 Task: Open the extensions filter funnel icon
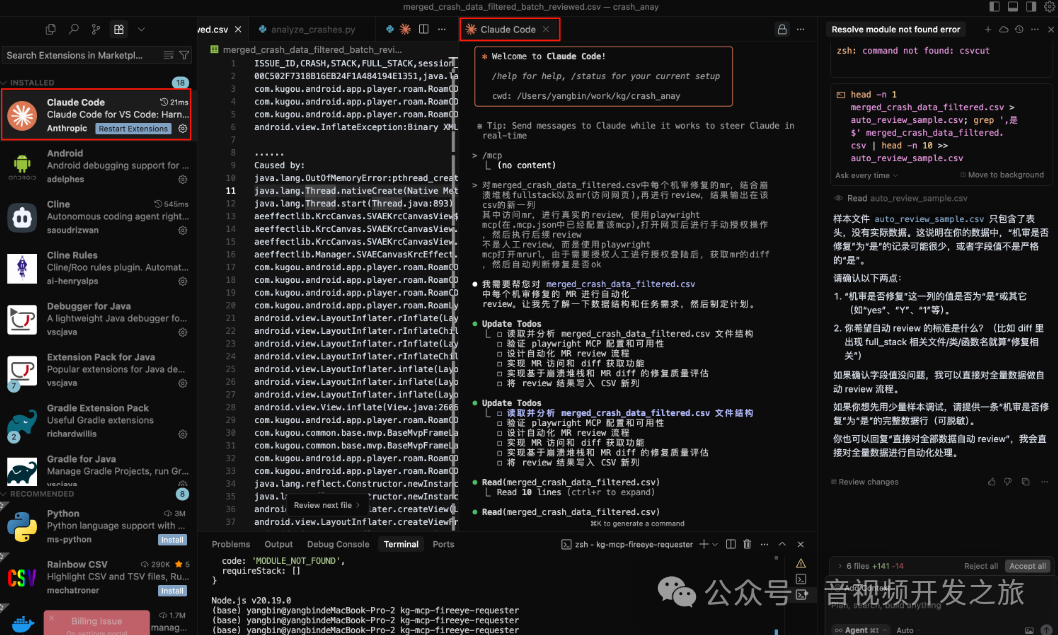tap(184, 55)
